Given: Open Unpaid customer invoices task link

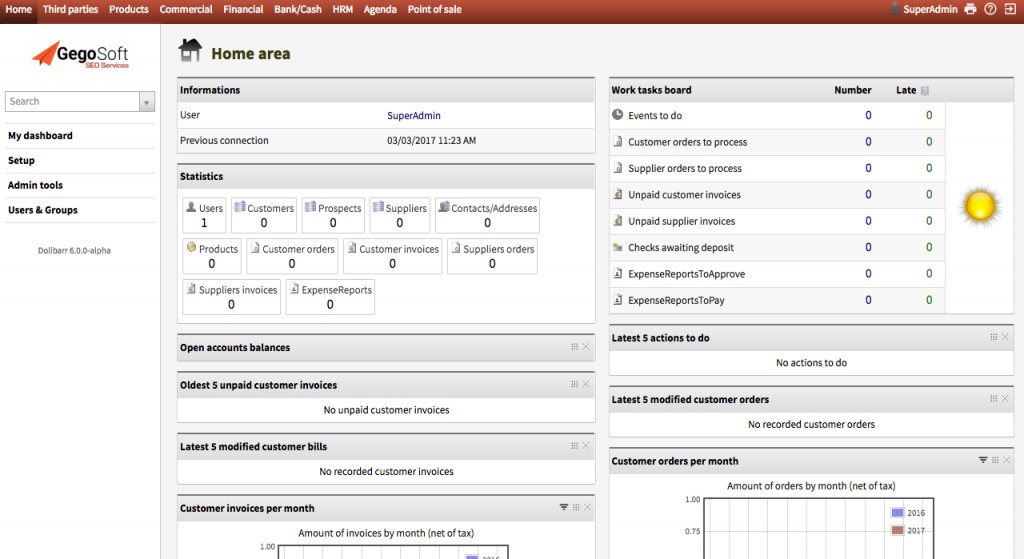Looking at the screenshot, I should [686, 195].
